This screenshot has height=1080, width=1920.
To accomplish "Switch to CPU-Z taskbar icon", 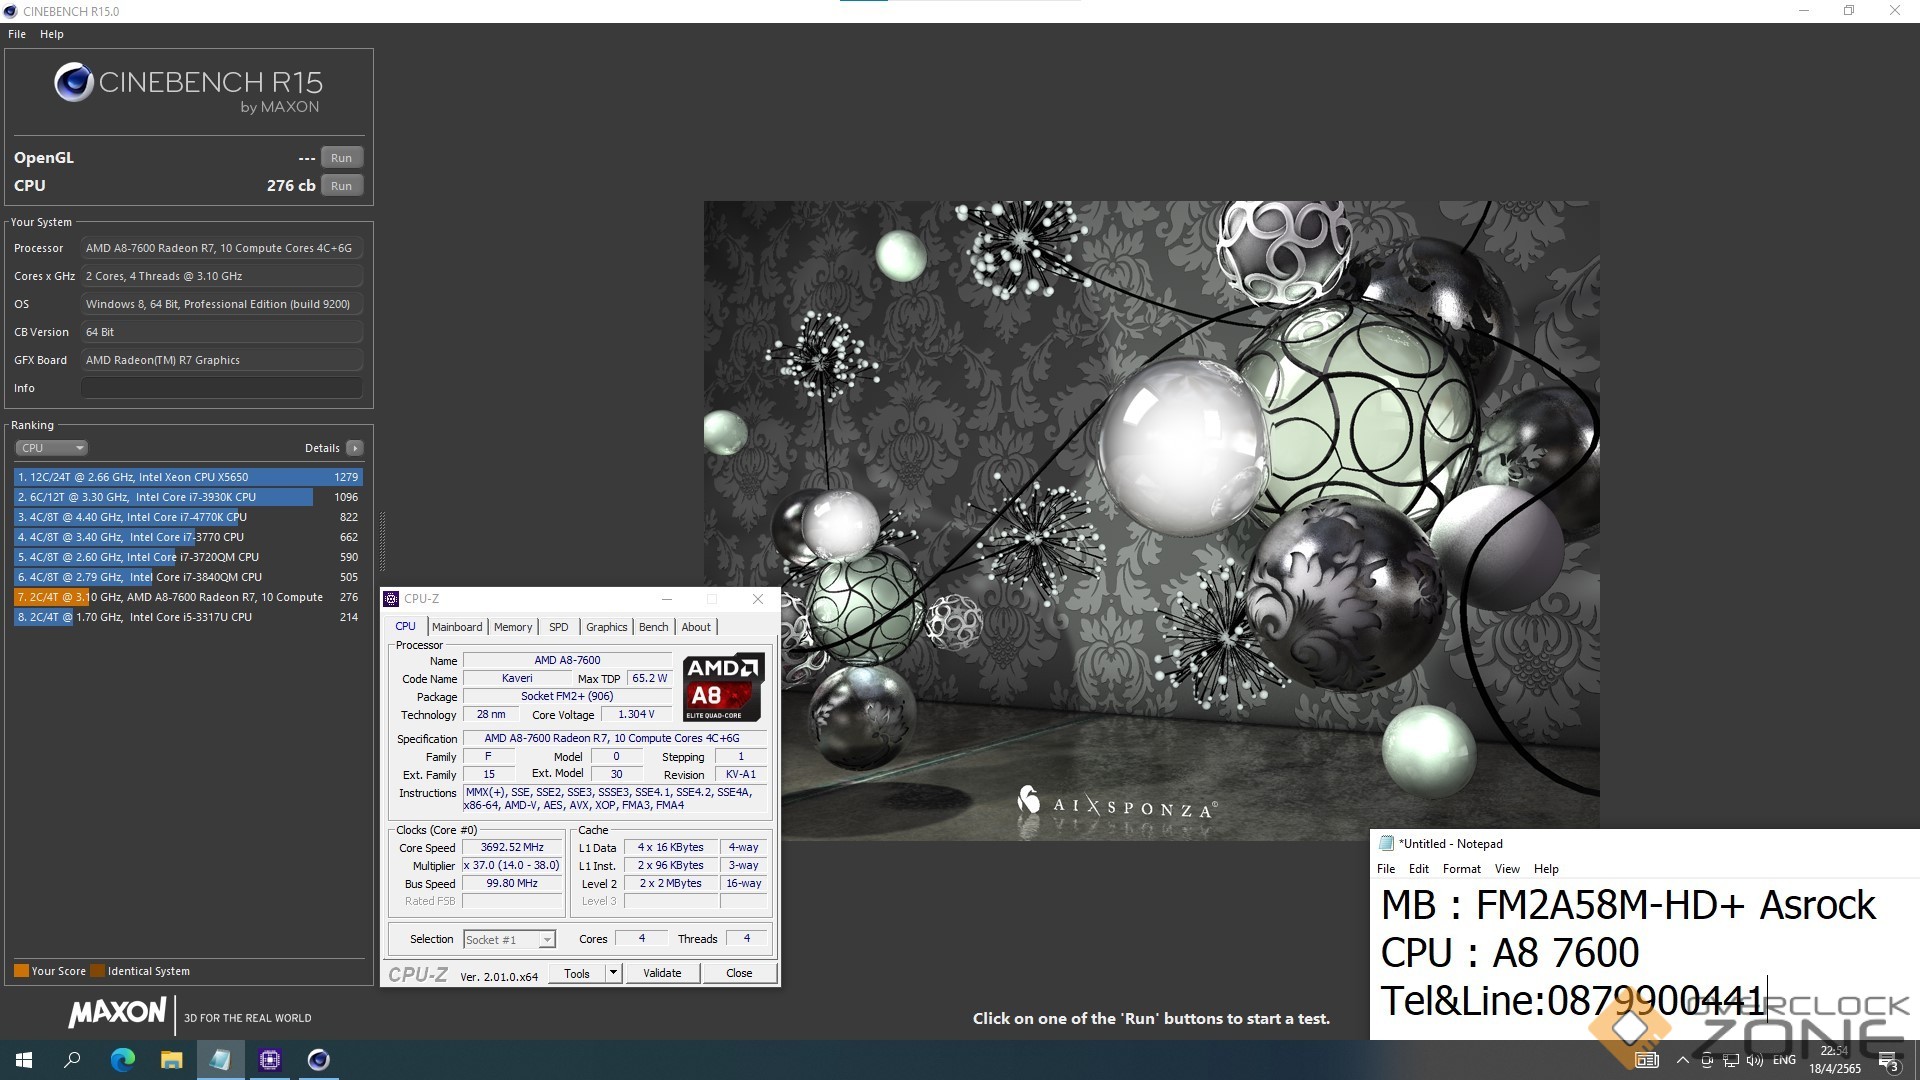I will coord(270,1060).
